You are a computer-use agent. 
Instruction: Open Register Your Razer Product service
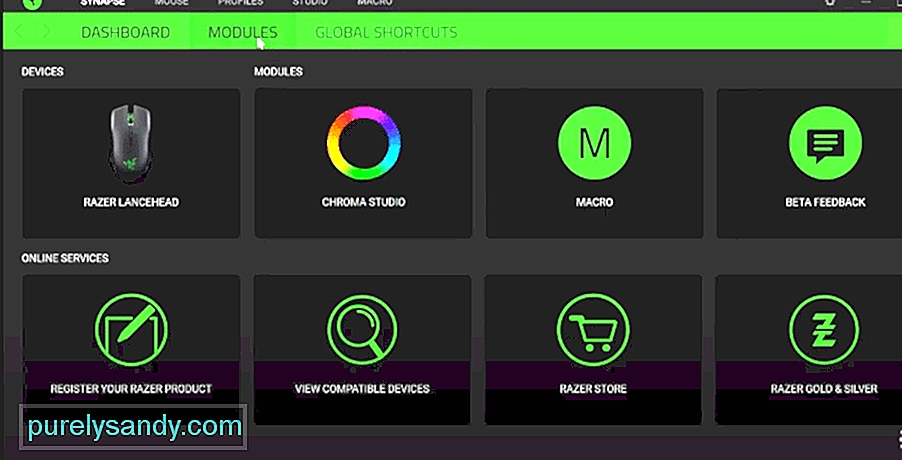[x=131, y=350]
